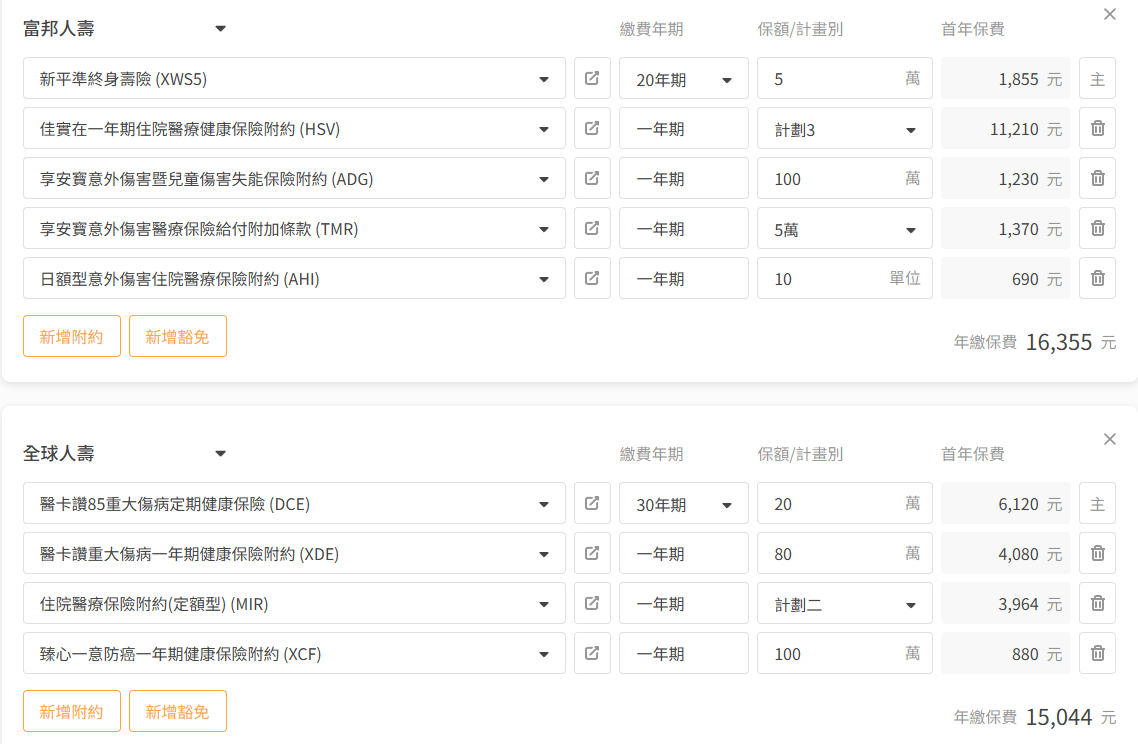The height and width of the screenshot is (744, 1138).
Task: Click 新增豁免 button under 全球人壽
Action: (178, 711)
